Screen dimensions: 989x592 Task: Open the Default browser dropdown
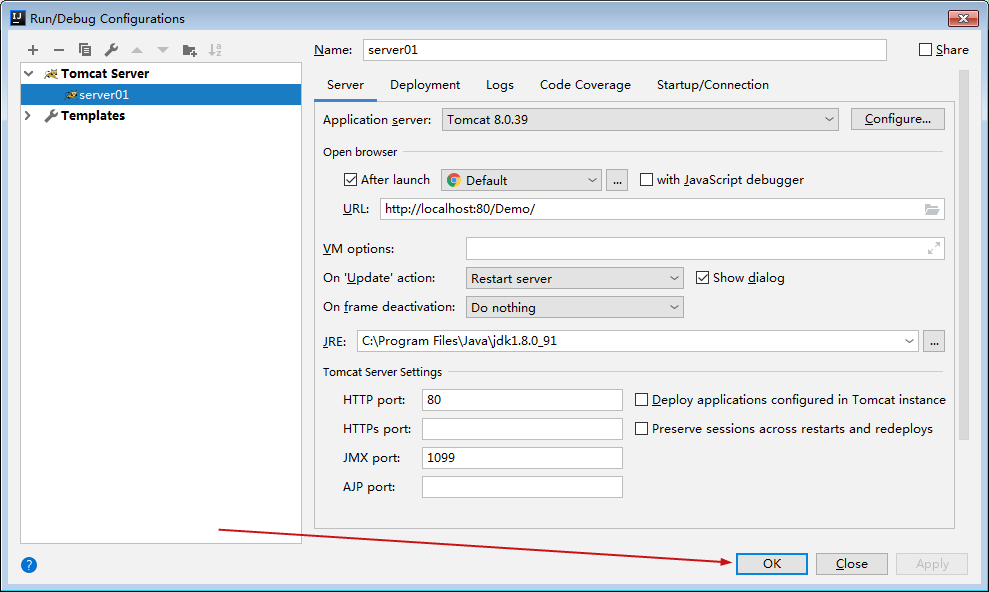click(x=521, y=180)
